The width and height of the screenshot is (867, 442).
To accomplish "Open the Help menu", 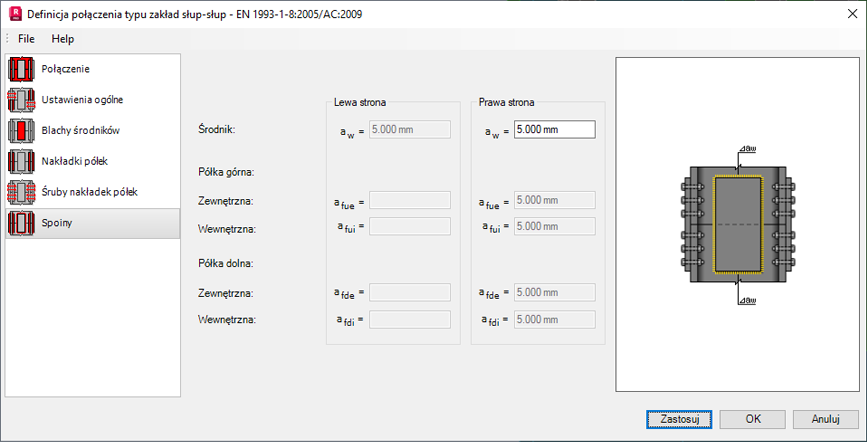I will pos(63,39).
